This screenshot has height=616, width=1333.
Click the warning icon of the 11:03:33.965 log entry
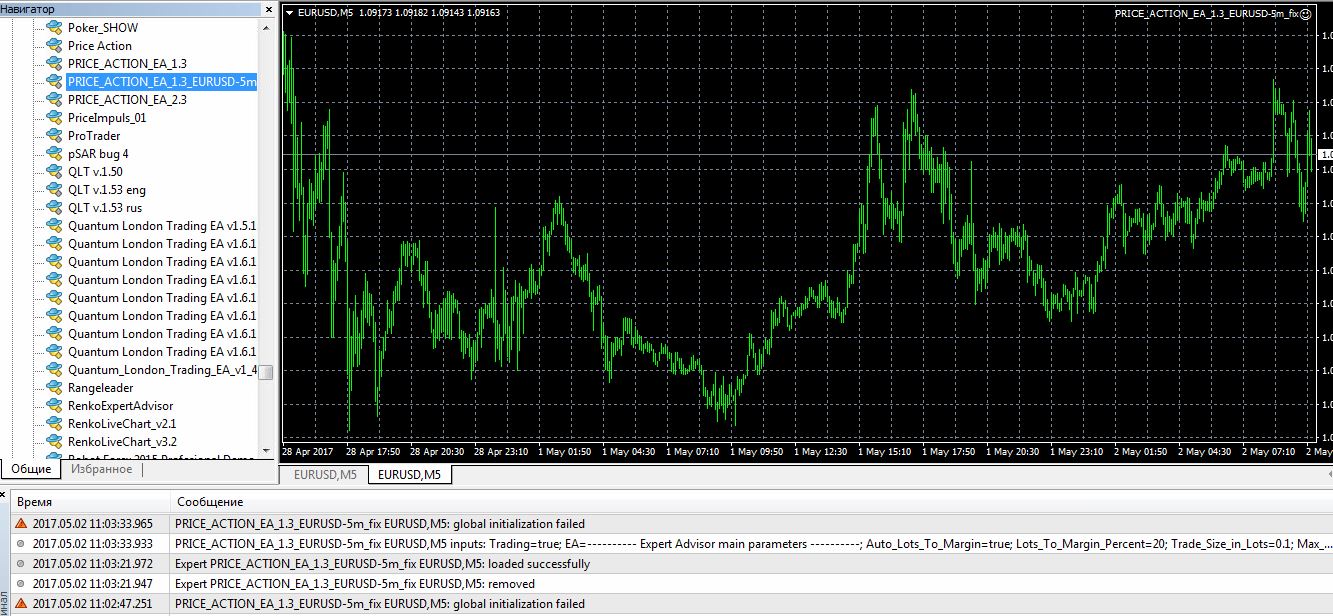pyautogui.click(x=21, y=523)
